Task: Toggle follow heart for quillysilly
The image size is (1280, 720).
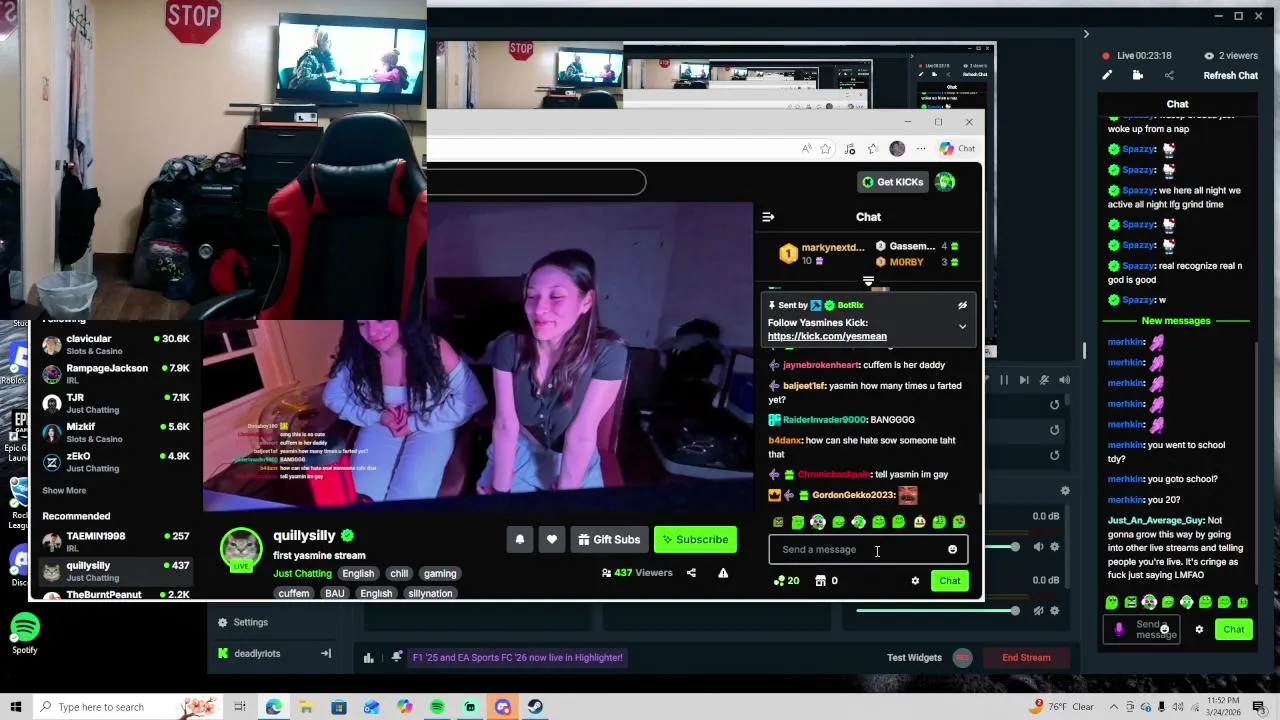Action: pos(552,540)
